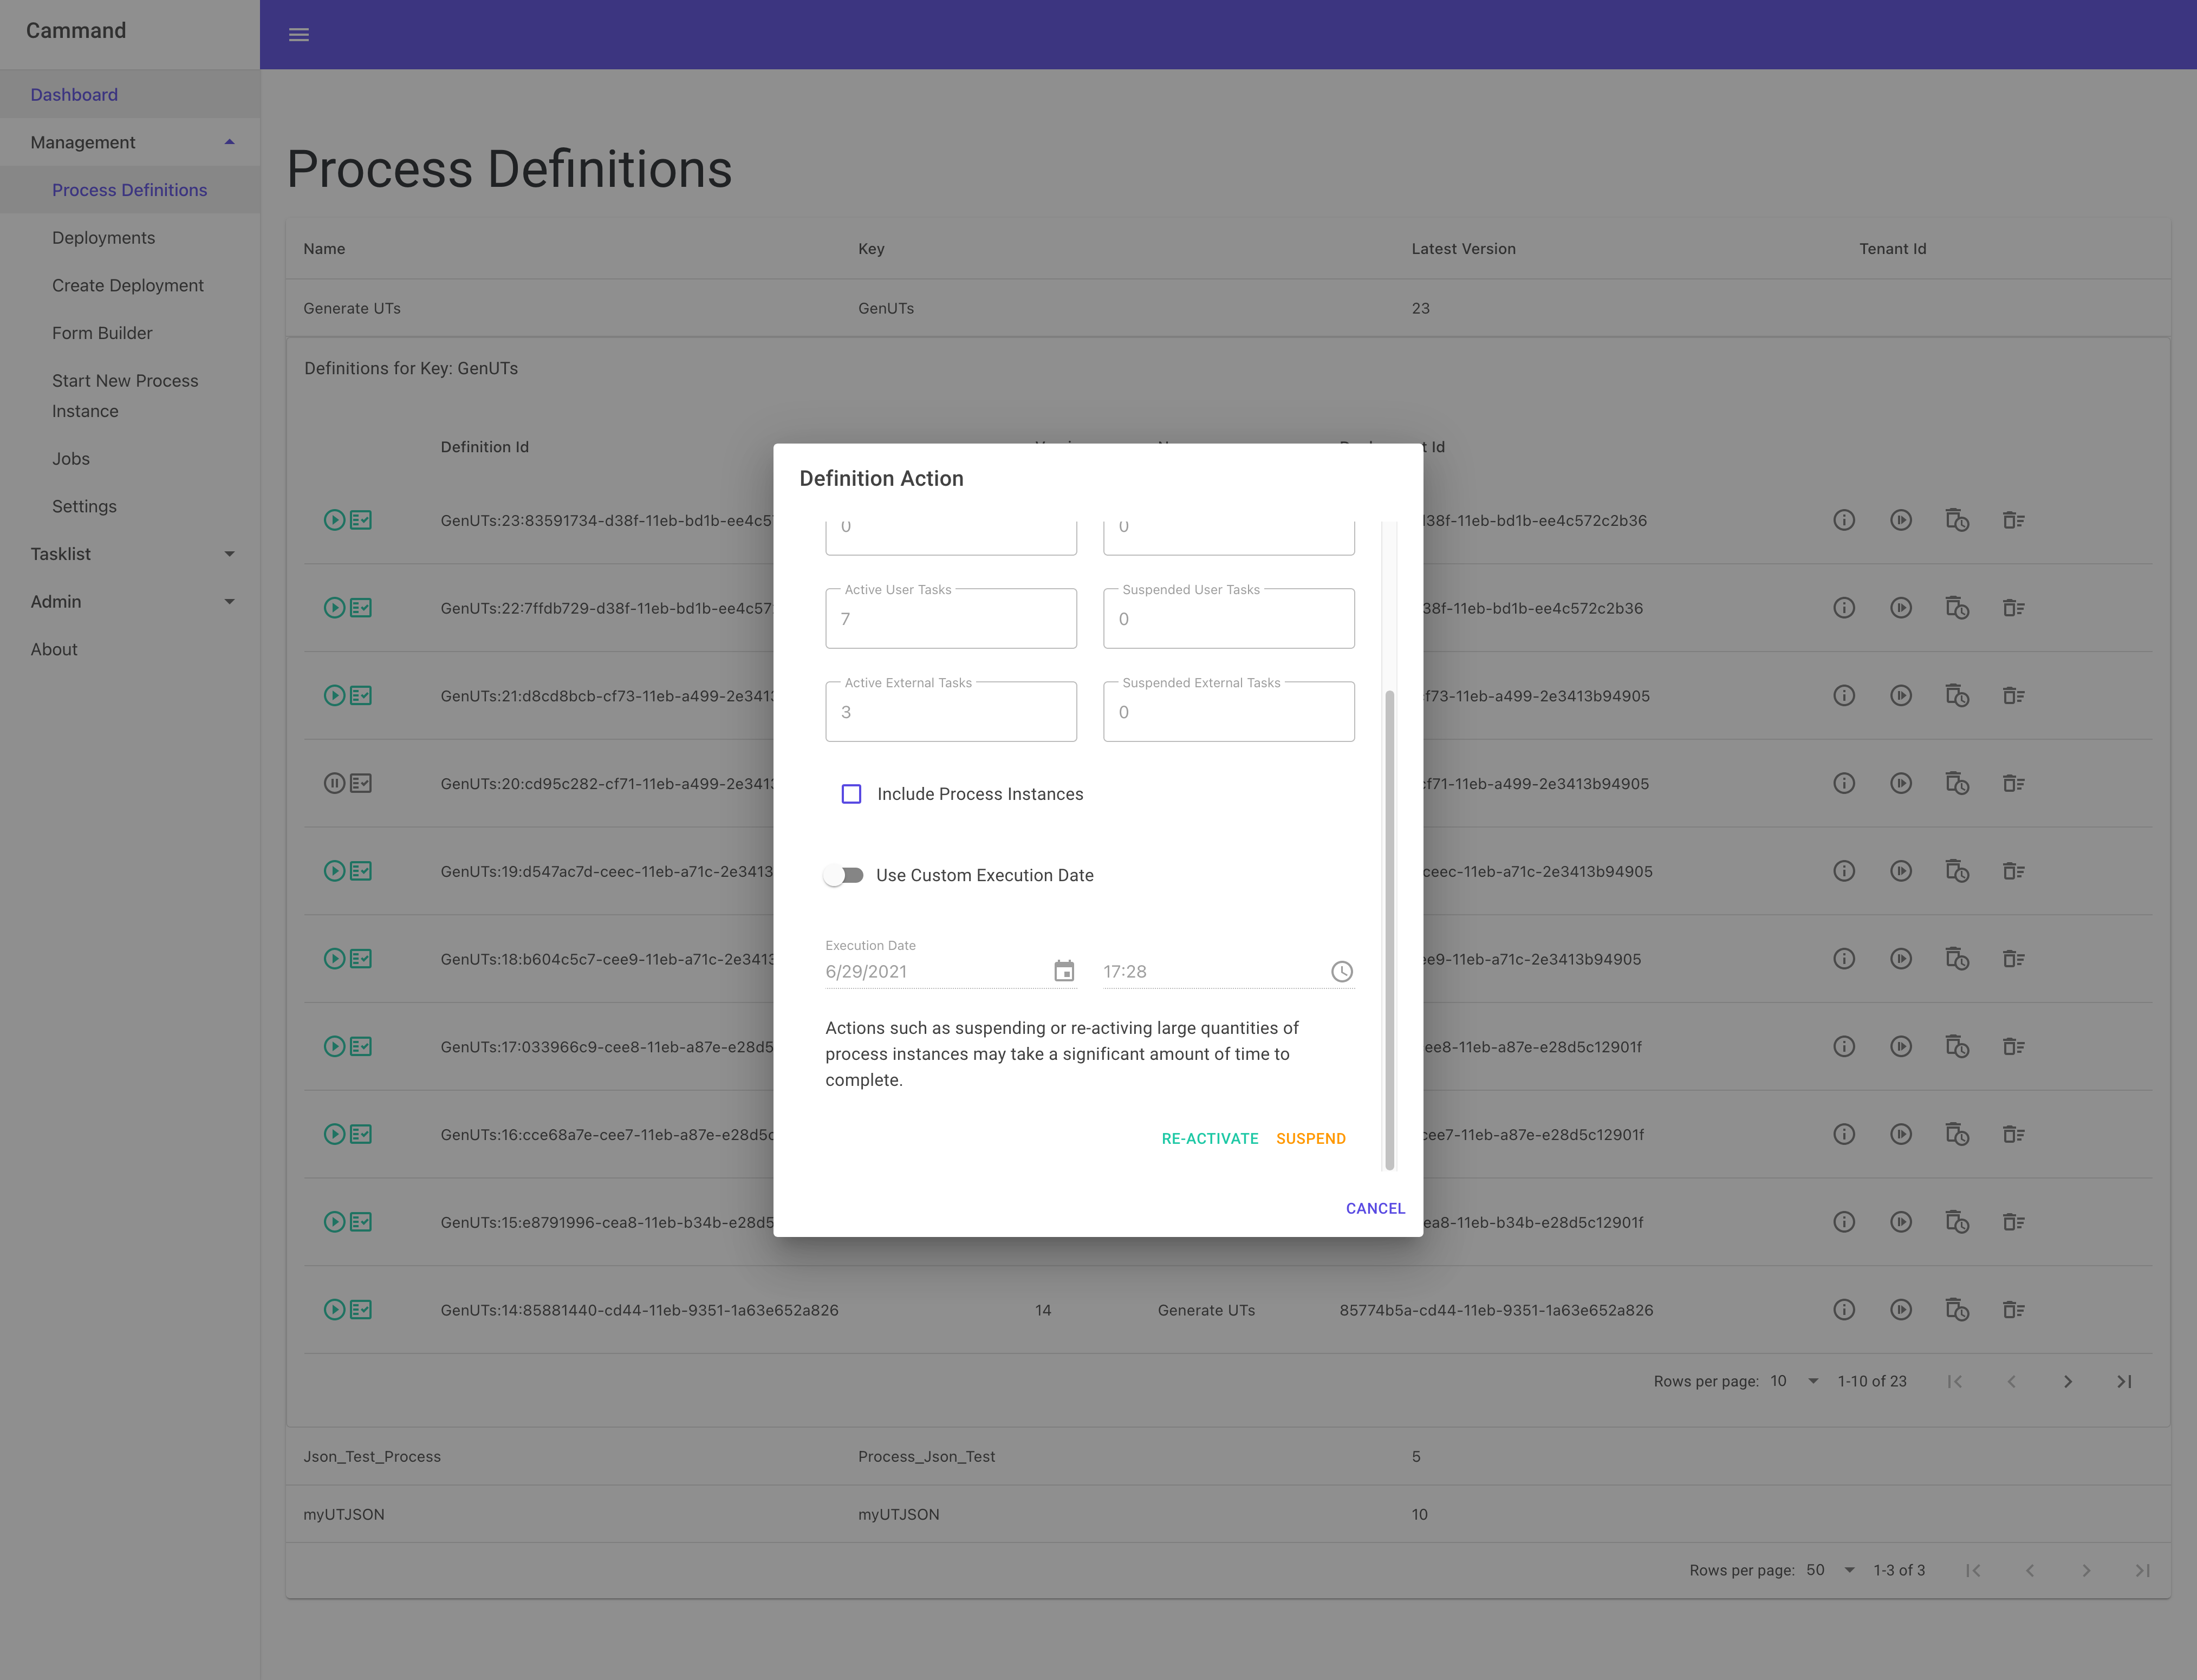Go to Form Builder page
Image resolution: width=2197 pixels, height=1680 pixels.
click(102, 333)
